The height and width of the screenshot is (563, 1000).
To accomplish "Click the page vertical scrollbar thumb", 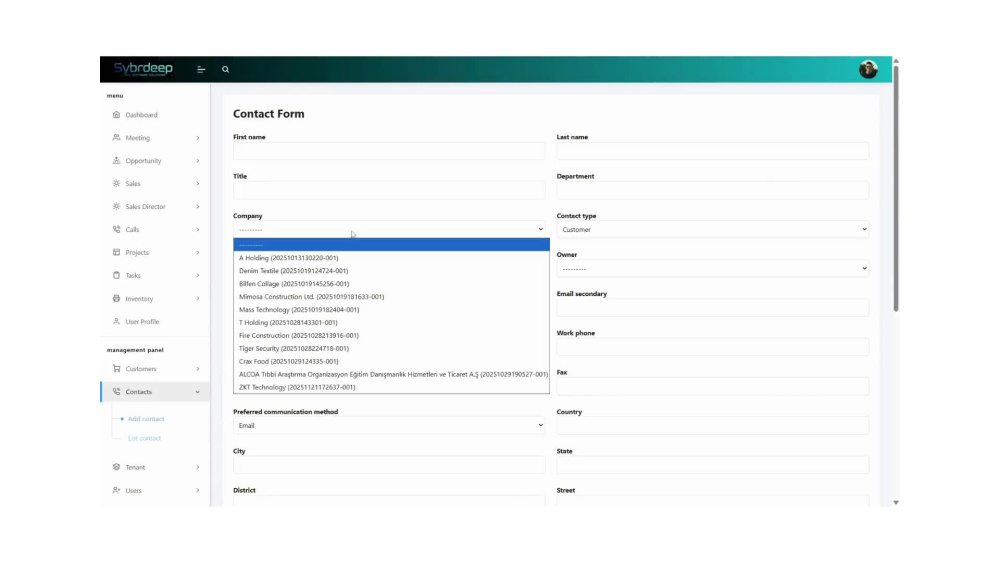I will [x=896, y=188].
